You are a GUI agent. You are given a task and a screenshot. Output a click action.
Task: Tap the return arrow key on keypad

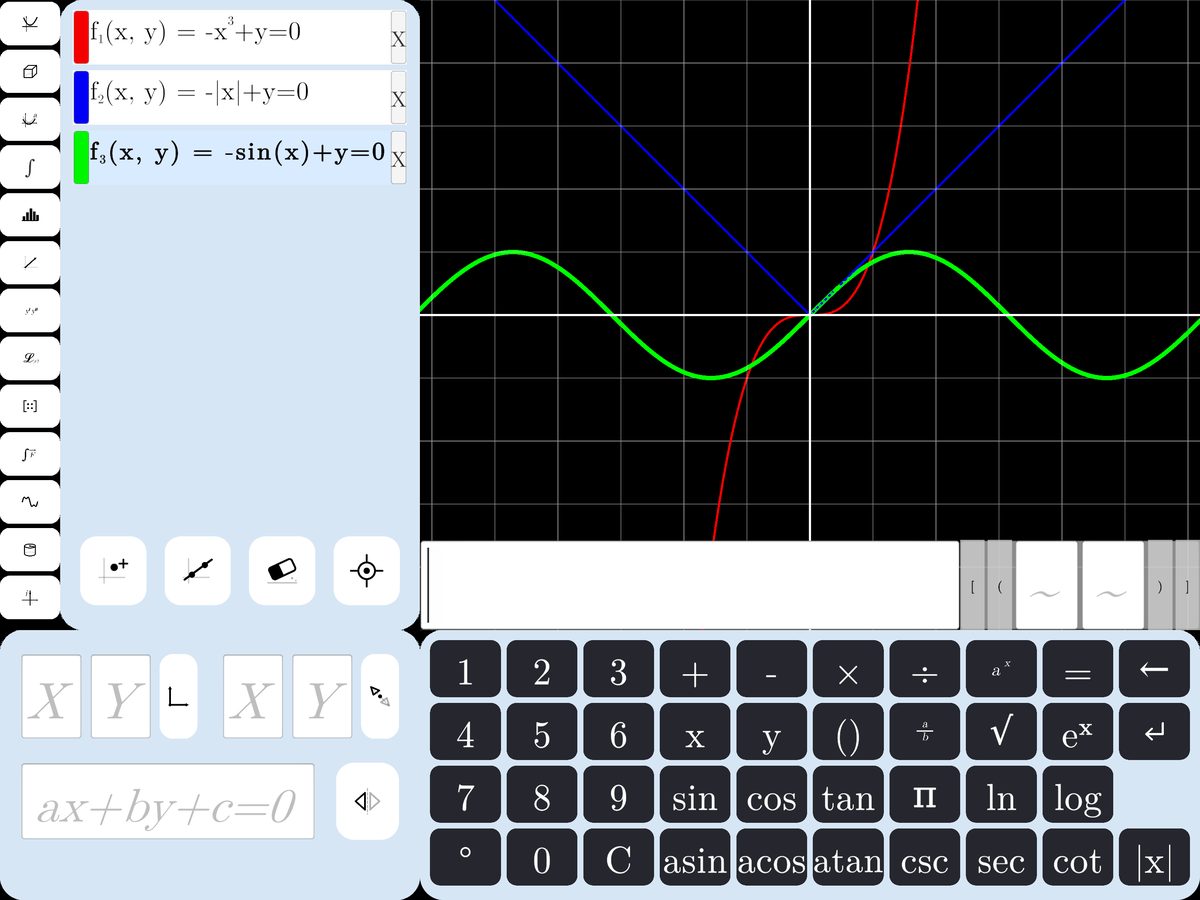1155,733
